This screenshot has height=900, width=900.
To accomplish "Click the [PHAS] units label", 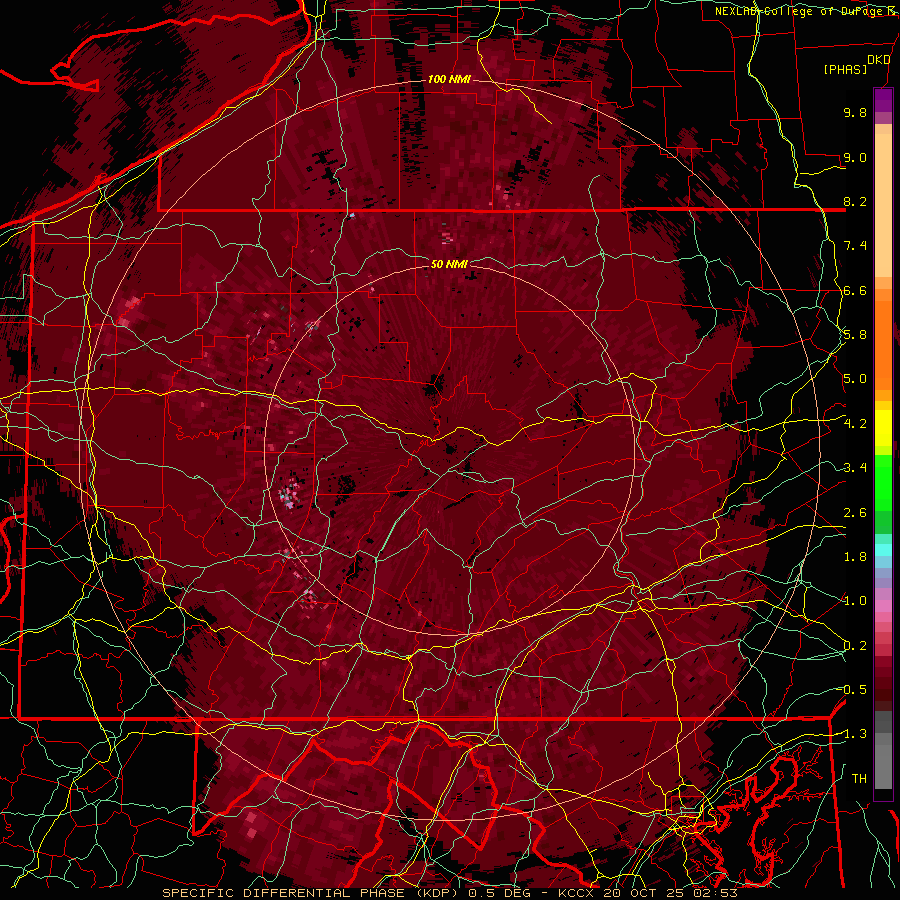I will click(x=845, y=69).
